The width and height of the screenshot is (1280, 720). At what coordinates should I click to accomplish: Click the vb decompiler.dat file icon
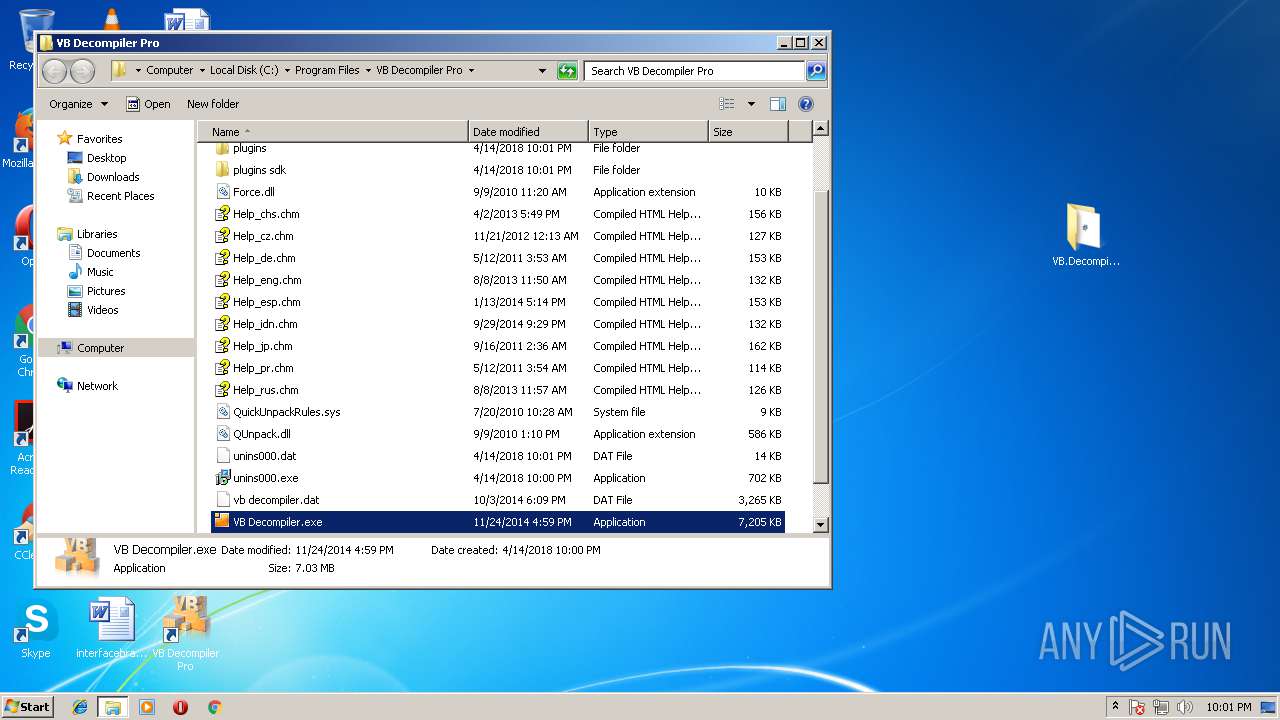(222, 500)
